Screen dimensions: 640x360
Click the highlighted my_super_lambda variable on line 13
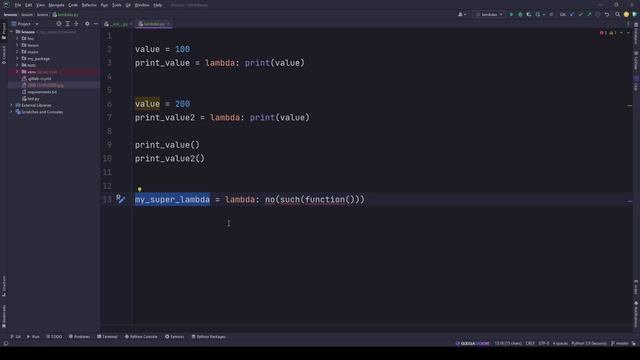pyautogui.click(x=172, y=200)
